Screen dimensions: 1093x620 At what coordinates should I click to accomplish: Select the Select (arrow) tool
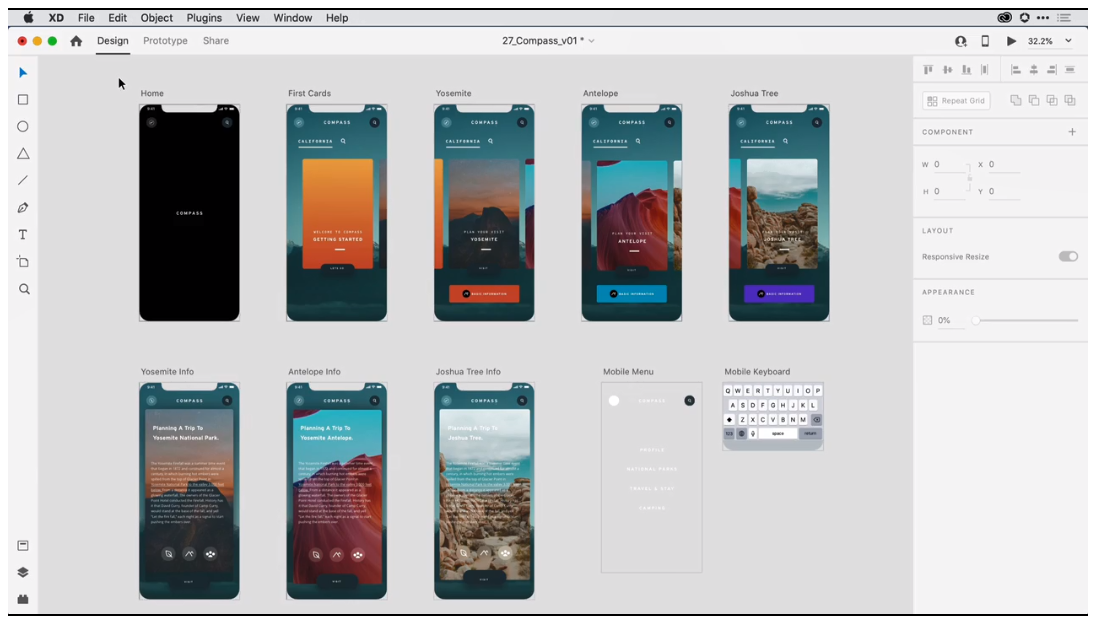coord(23,73)
